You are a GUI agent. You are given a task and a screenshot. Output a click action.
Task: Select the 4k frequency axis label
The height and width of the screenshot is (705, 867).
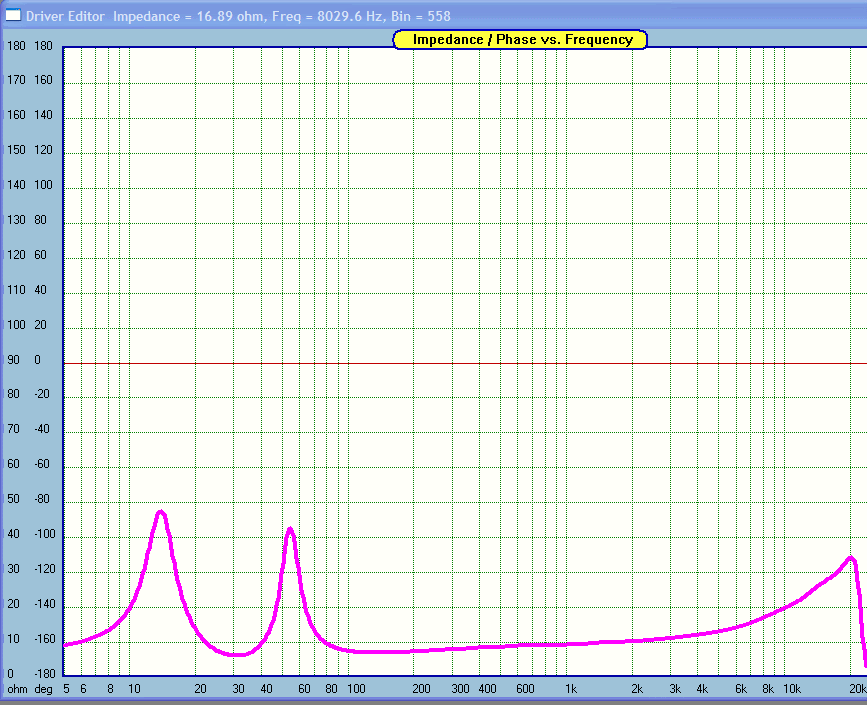(x=702, y=689)
